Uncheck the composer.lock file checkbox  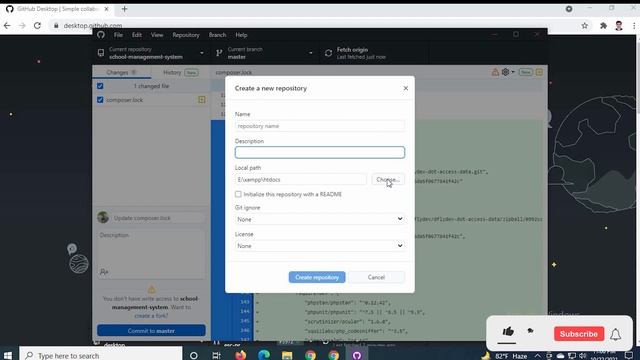coord(100,100)
